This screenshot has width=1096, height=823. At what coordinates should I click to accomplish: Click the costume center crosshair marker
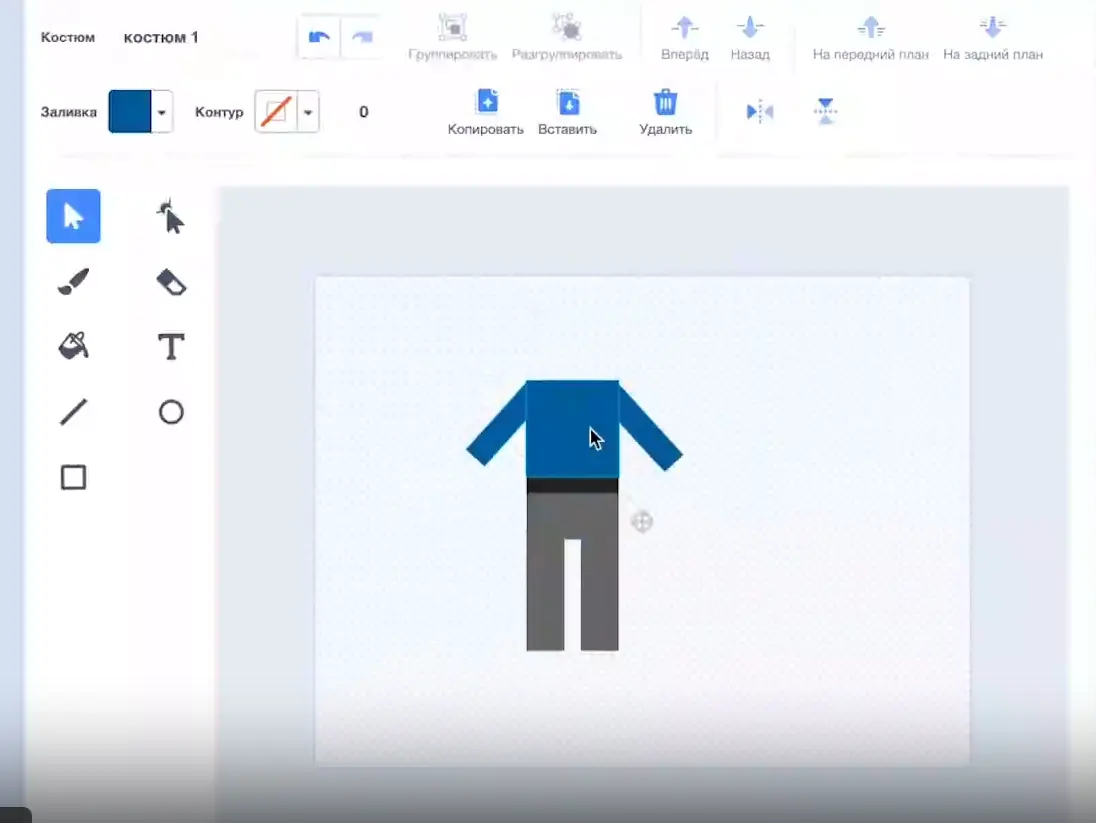click(x=642, y=522)
